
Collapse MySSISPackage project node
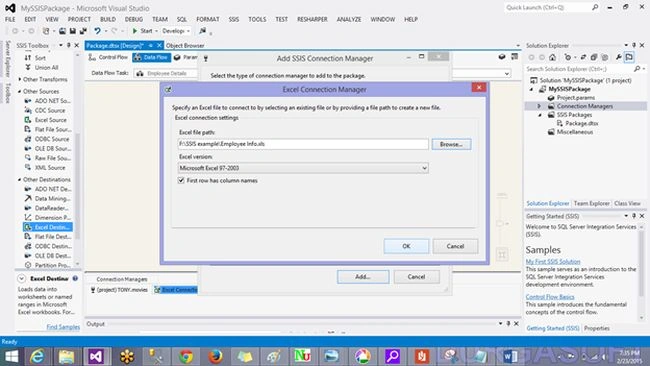pyautogui.click(x=531, y=89)
